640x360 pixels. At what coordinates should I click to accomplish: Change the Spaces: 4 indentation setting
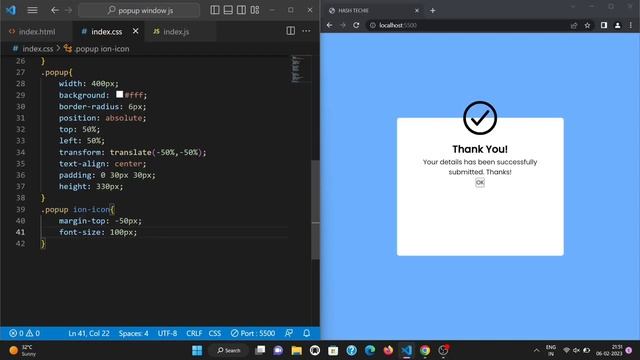(x=133, y=333)
